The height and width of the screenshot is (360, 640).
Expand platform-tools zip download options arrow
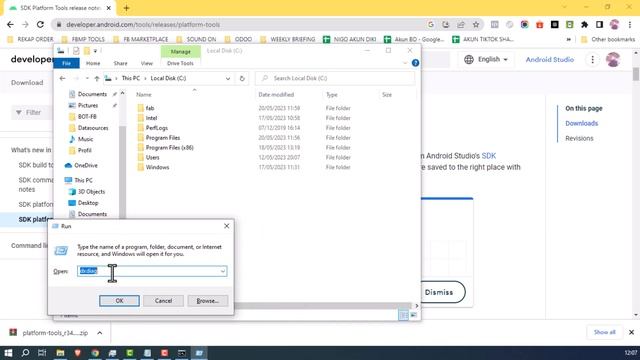click(x=100, y=333)
